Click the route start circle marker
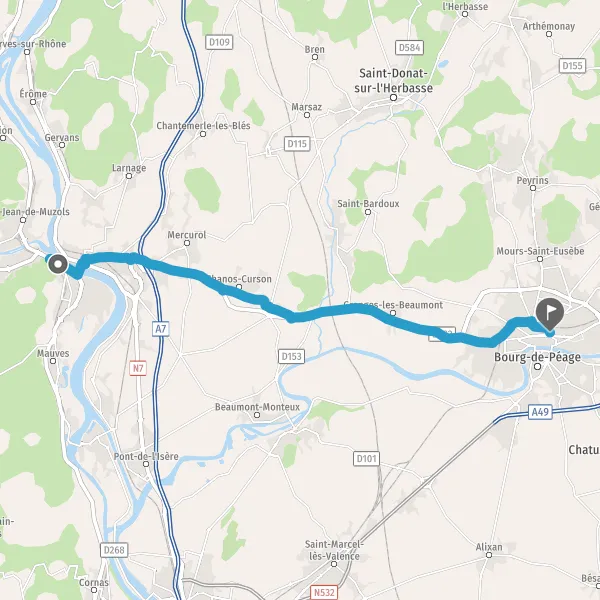Image resolution: width=600 pixels, height=600 pixels. (x=58, y=264)
